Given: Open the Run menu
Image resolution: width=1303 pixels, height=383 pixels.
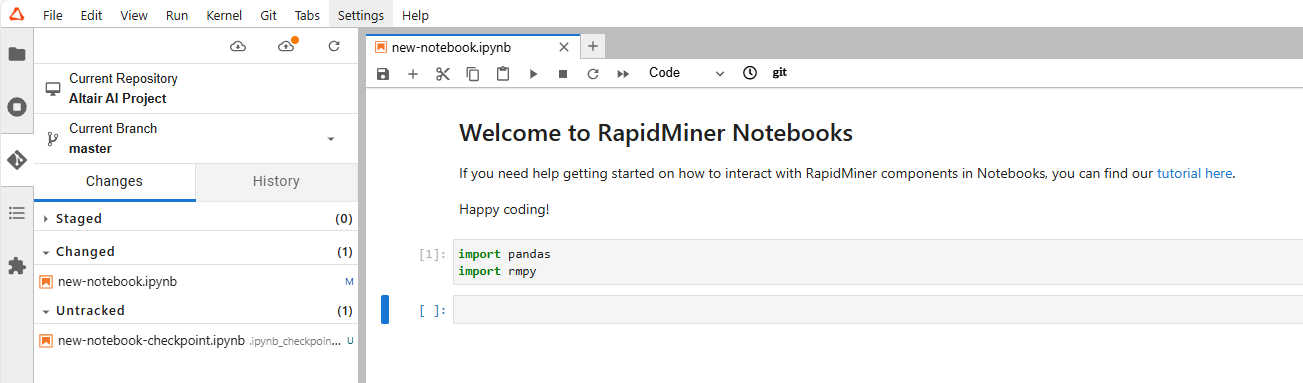Looking at the screenshot, I should coord(177,16).
